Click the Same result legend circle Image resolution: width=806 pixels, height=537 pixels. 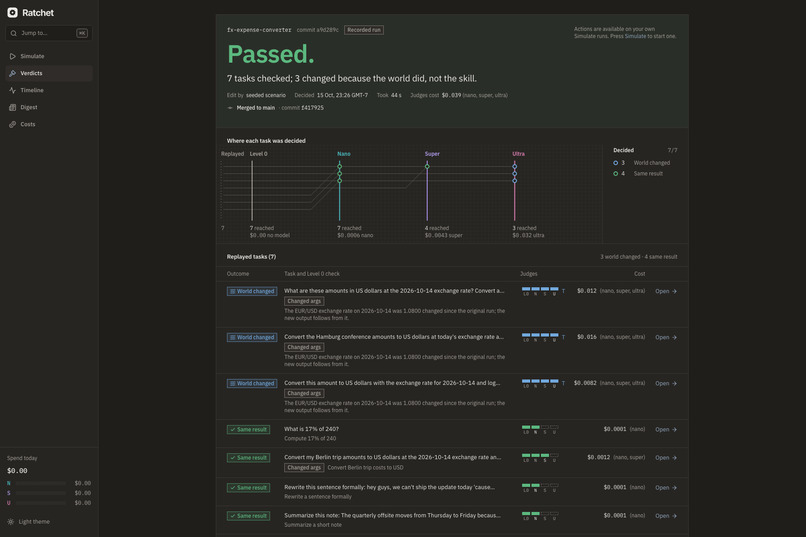[x=615, y=174]
